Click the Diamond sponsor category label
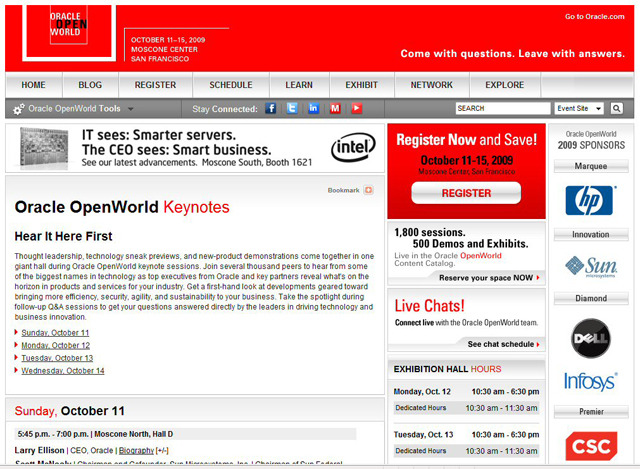Screen dimensions: 640x469 pos(591,298)
